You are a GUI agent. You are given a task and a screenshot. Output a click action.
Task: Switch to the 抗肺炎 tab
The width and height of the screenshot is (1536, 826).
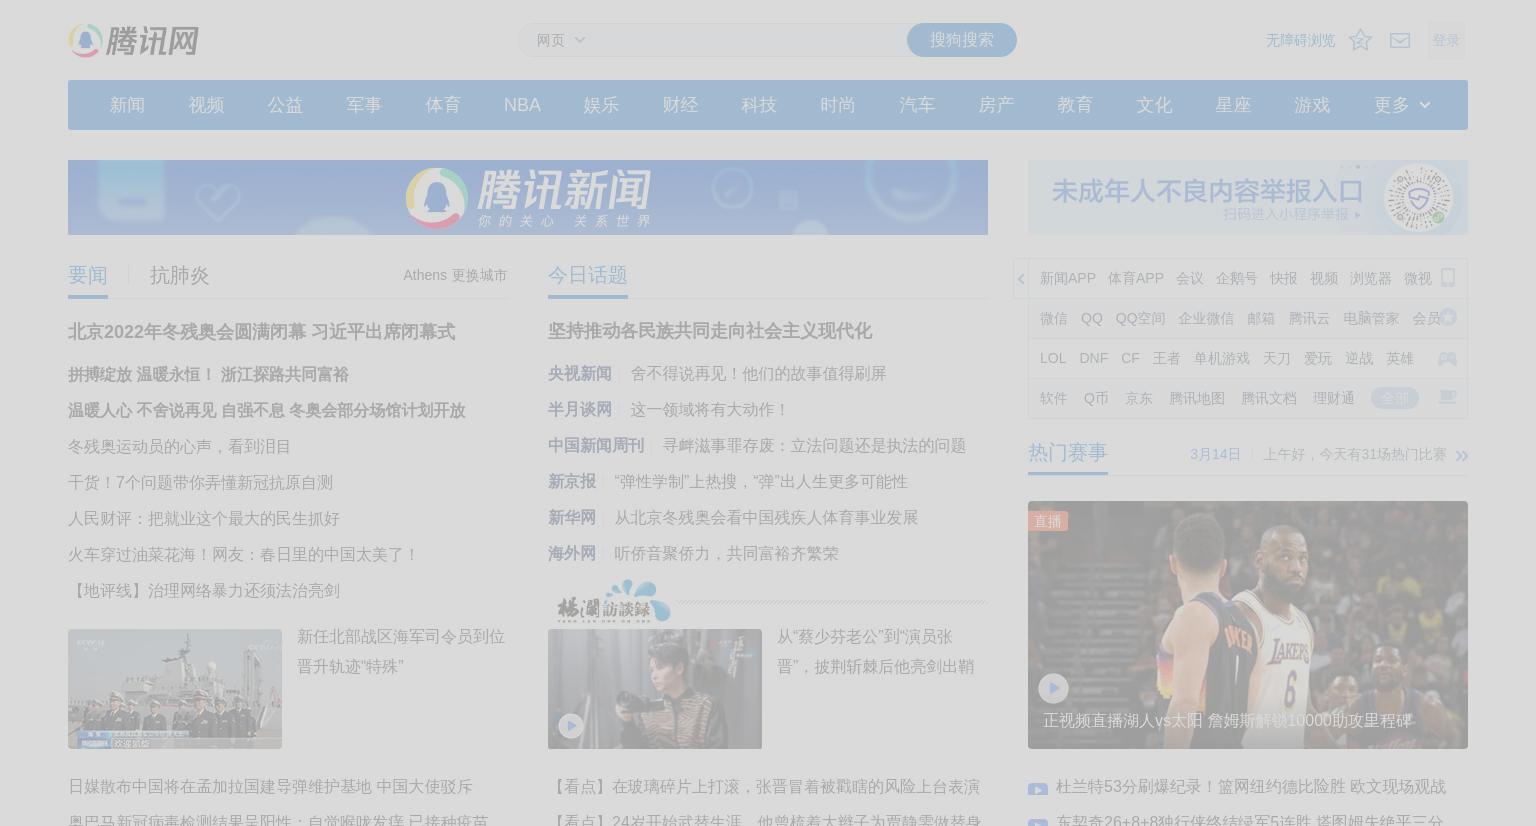[x=180, y=275]
